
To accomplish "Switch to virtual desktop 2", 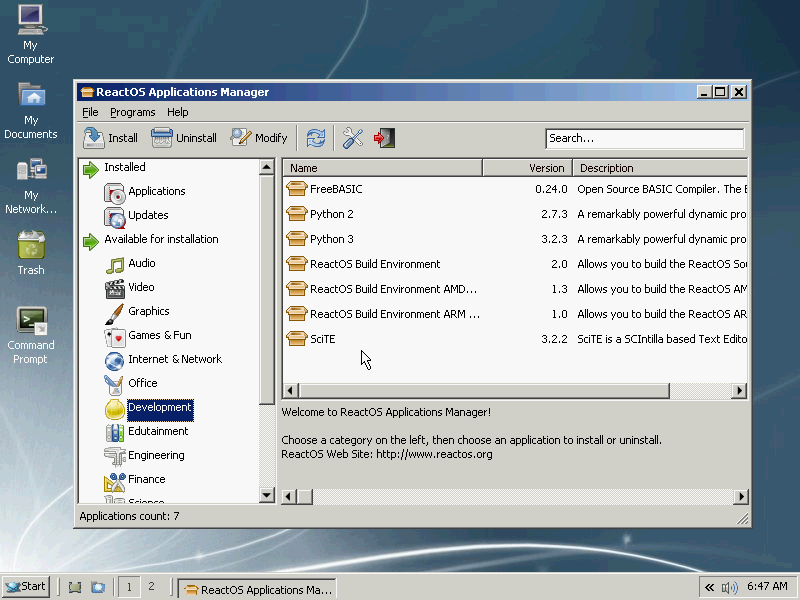I will click(151, 587).
